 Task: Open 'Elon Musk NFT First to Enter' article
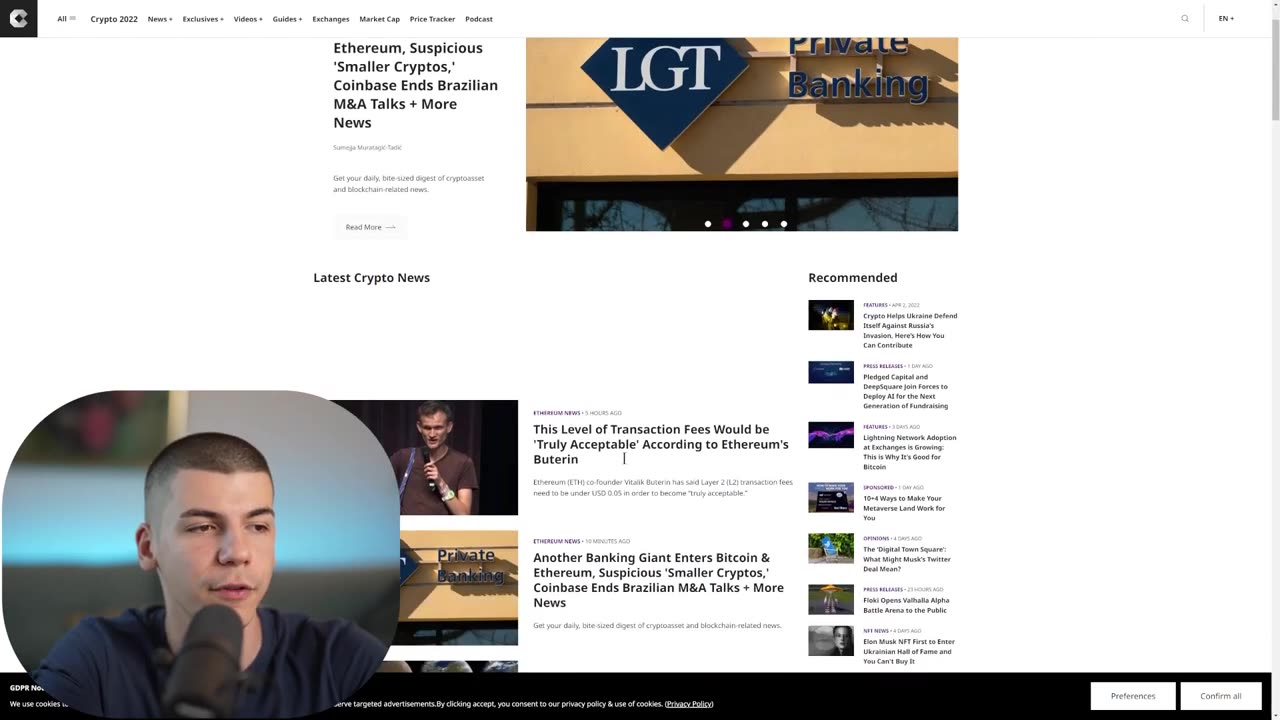909,651
